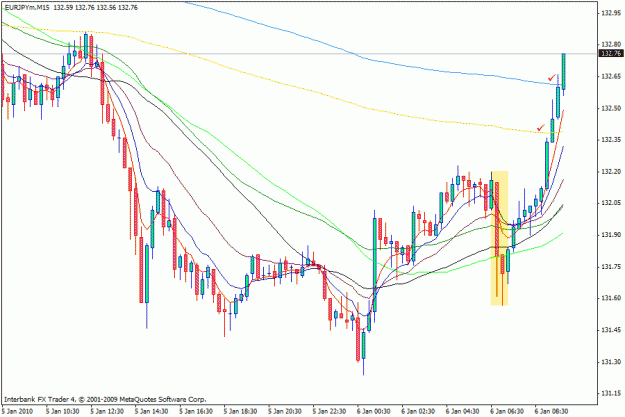625x417 pixels.
Task: Click the 5 Jan 16:30 time label
Action: [x=196, y=411]
